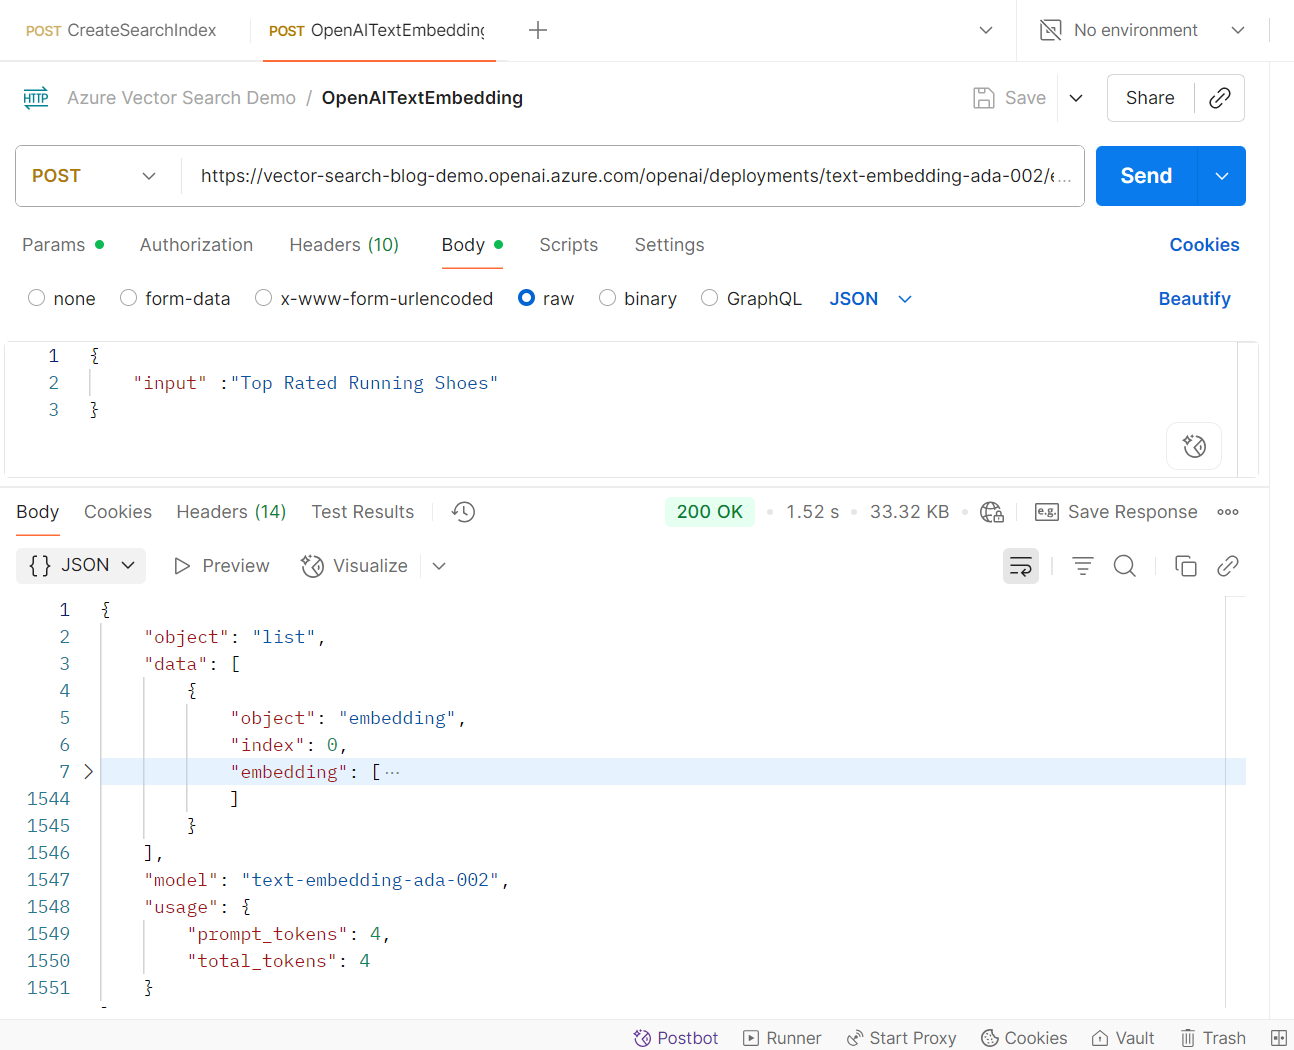Click the no-environment icon in header
Viewport: 1294px width, 1050px height.
coord(1050,30)
